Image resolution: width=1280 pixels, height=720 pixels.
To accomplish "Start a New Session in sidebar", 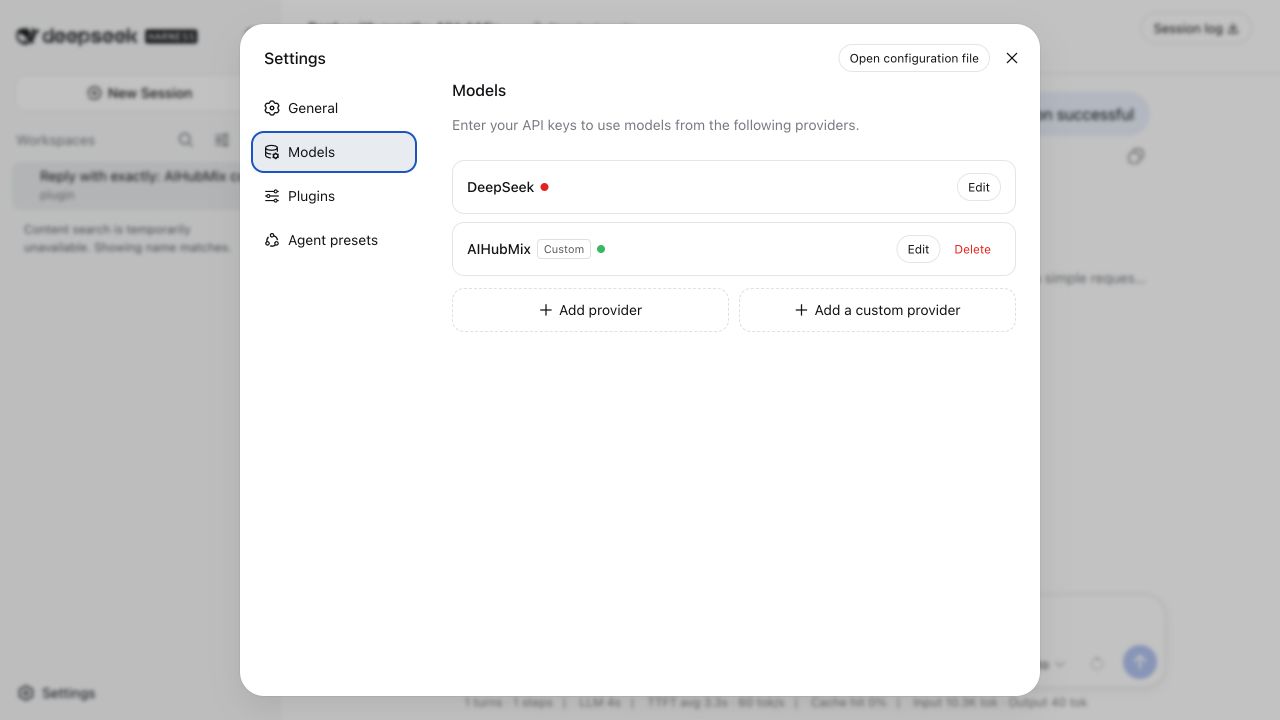I will pyautogui.click(x=139, y=93).
